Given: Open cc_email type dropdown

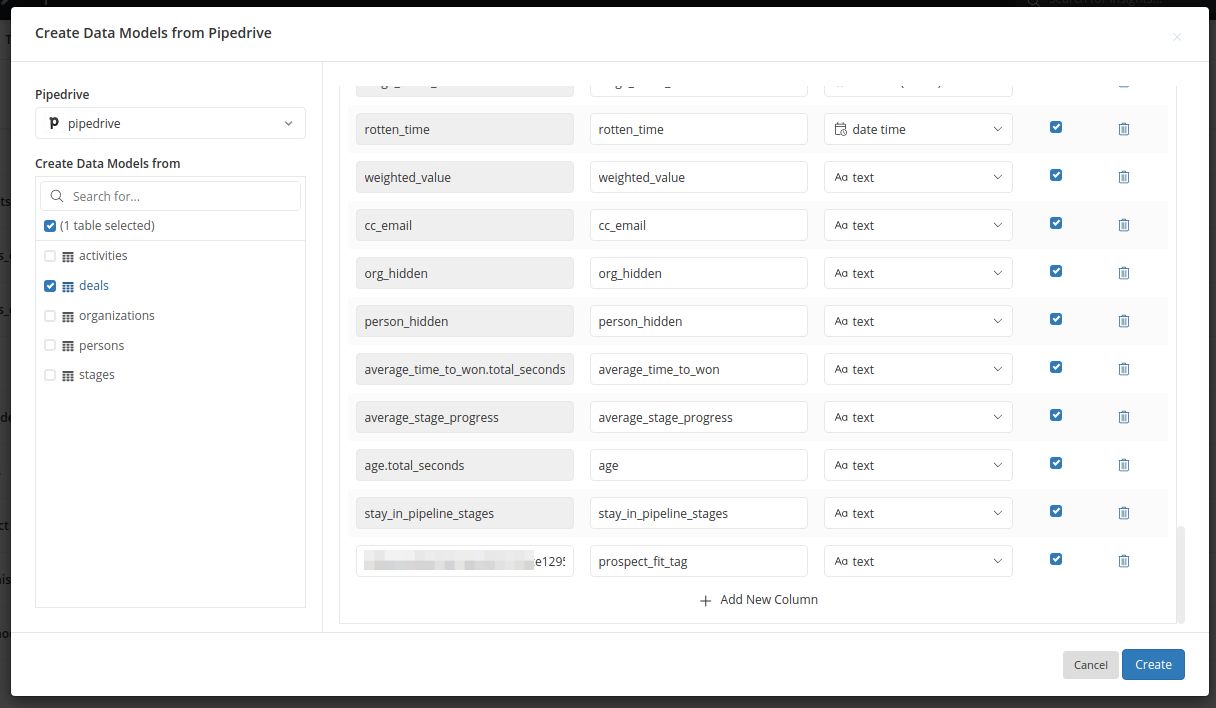Looking at the screenshot, I should 918,225.
